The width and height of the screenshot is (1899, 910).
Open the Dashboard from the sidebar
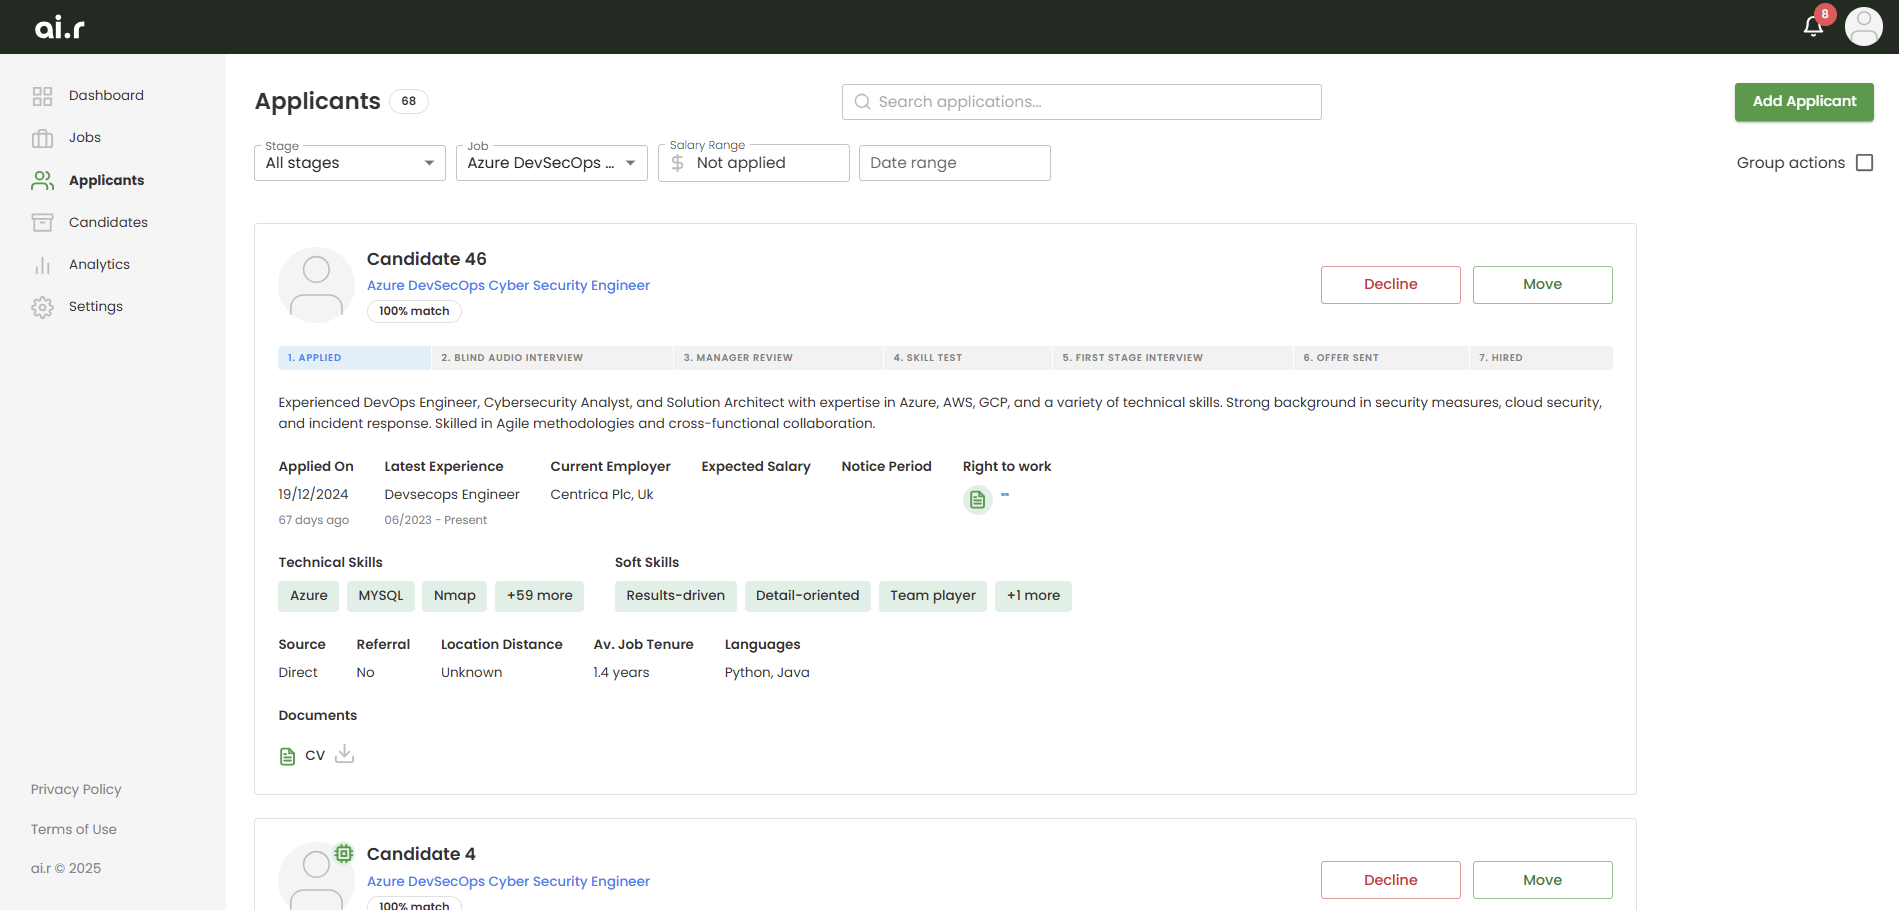[106, 95]
